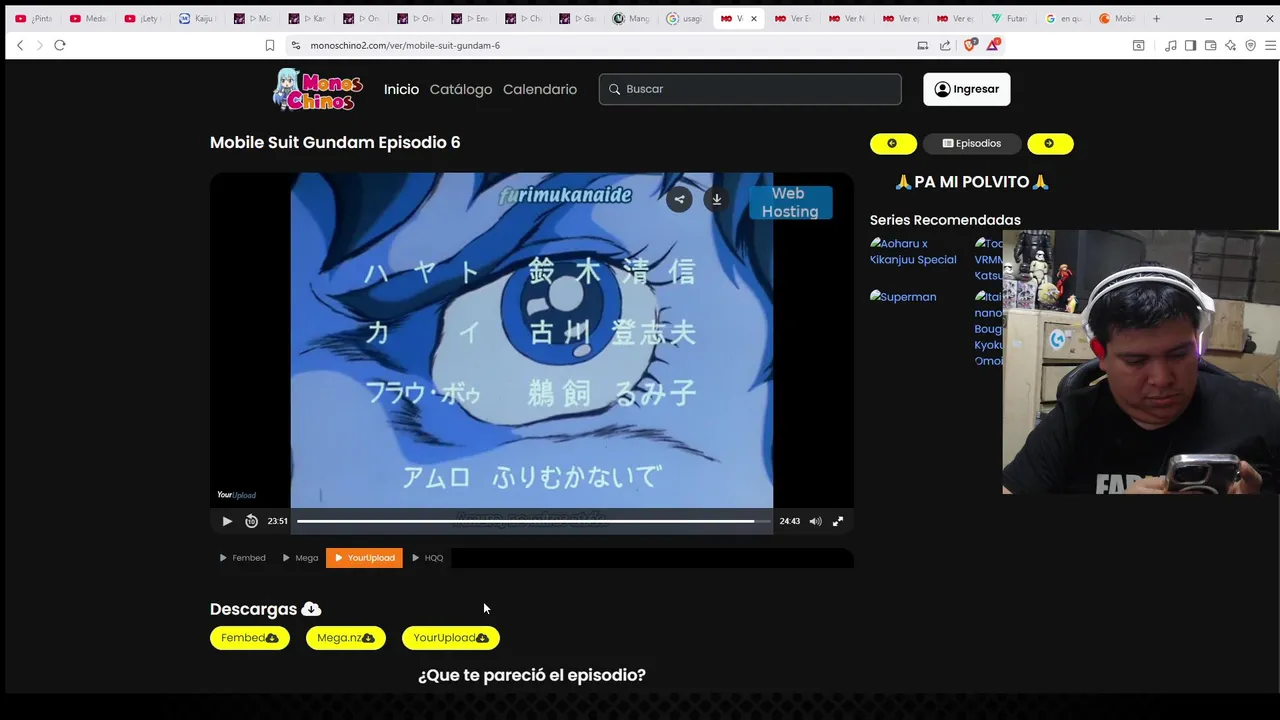Select the Mega video server tab
The image size is (1280, 720).
point(300,558)
